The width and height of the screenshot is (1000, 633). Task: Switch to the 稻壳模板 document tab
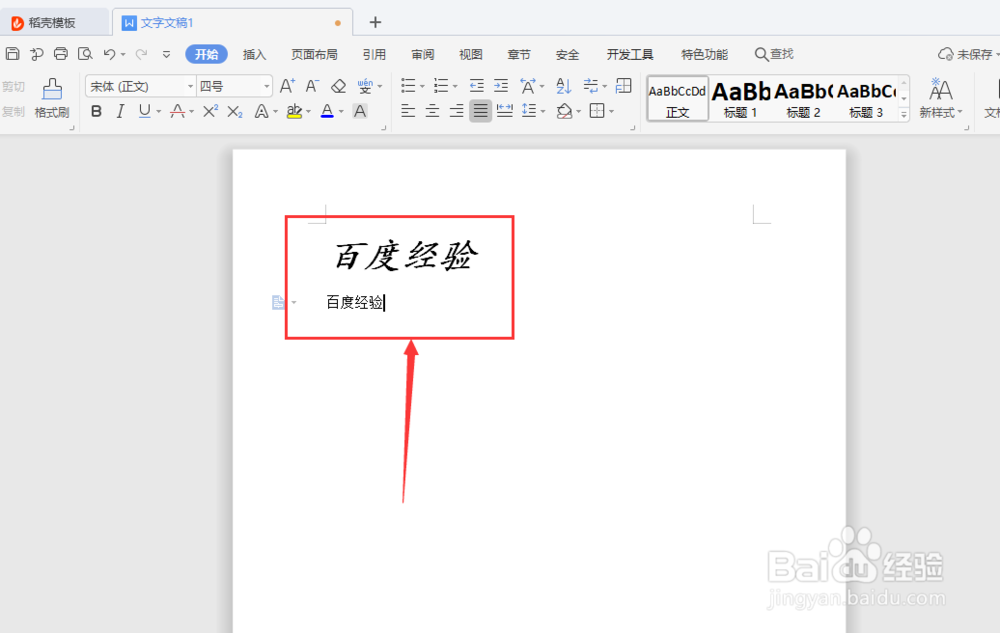coord(53,23)
